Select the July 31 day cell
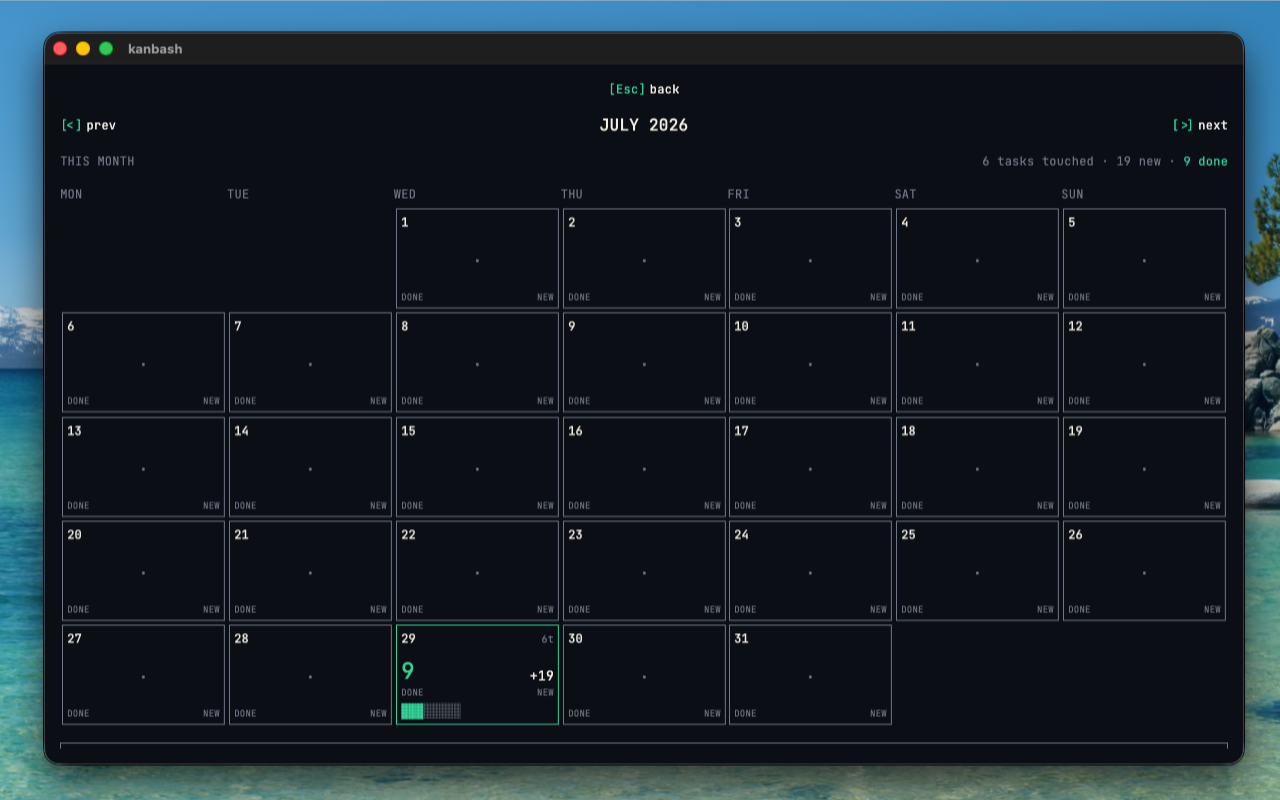Image resolution: width=1280 pixels, height=800 pixels. click(810, 675)
